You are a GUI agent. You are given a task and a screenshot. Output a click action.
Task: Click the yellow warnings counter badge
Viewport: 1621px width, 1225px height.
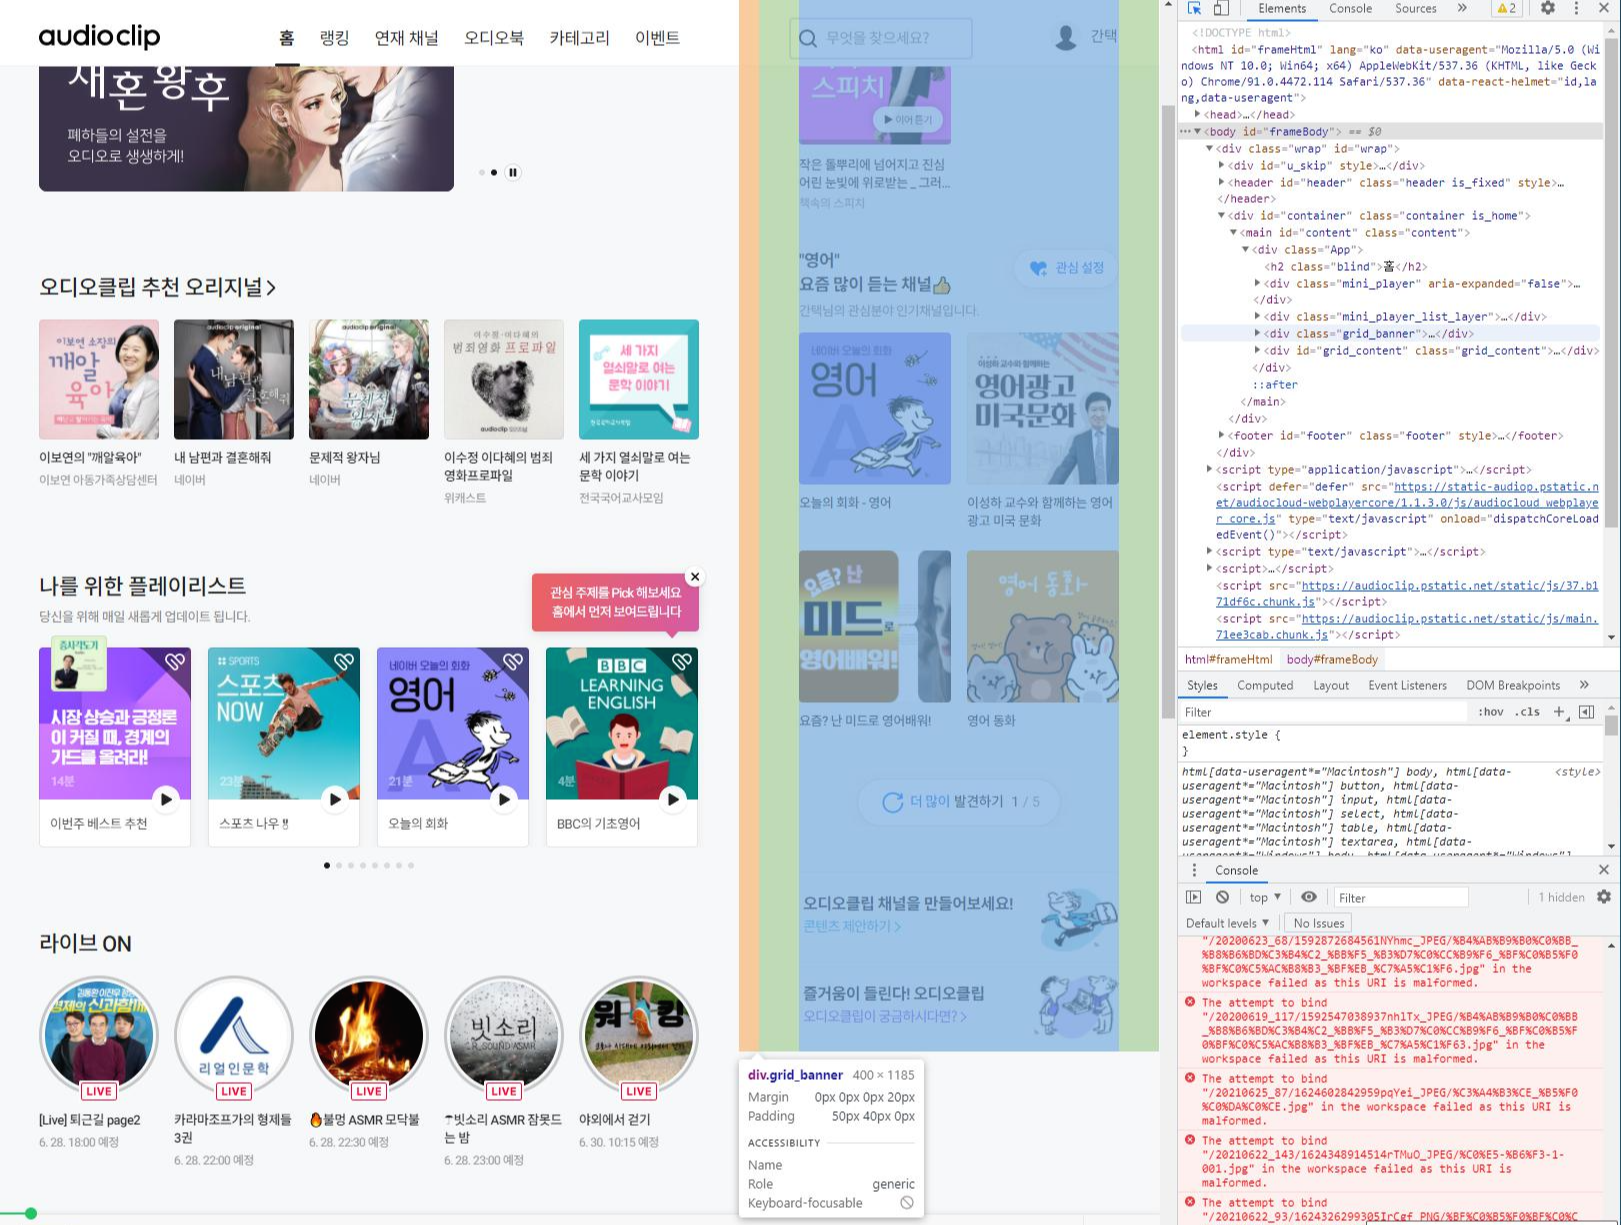tap(1506, 8)
